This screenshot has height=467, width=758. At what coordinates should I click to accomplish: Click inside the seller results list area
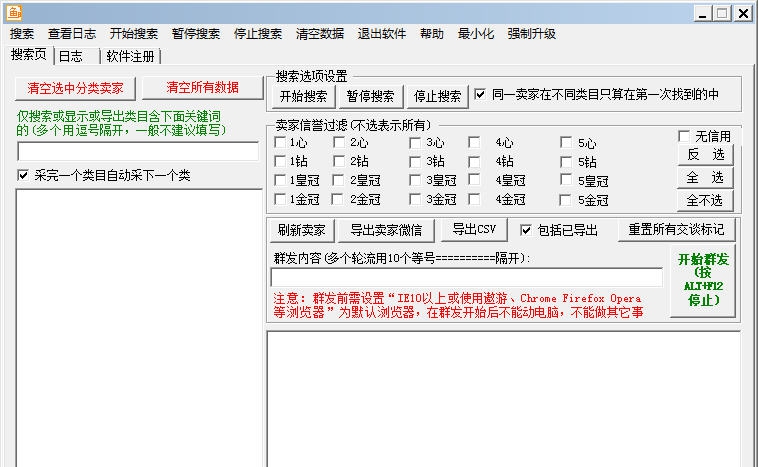(x=504, y=399)
